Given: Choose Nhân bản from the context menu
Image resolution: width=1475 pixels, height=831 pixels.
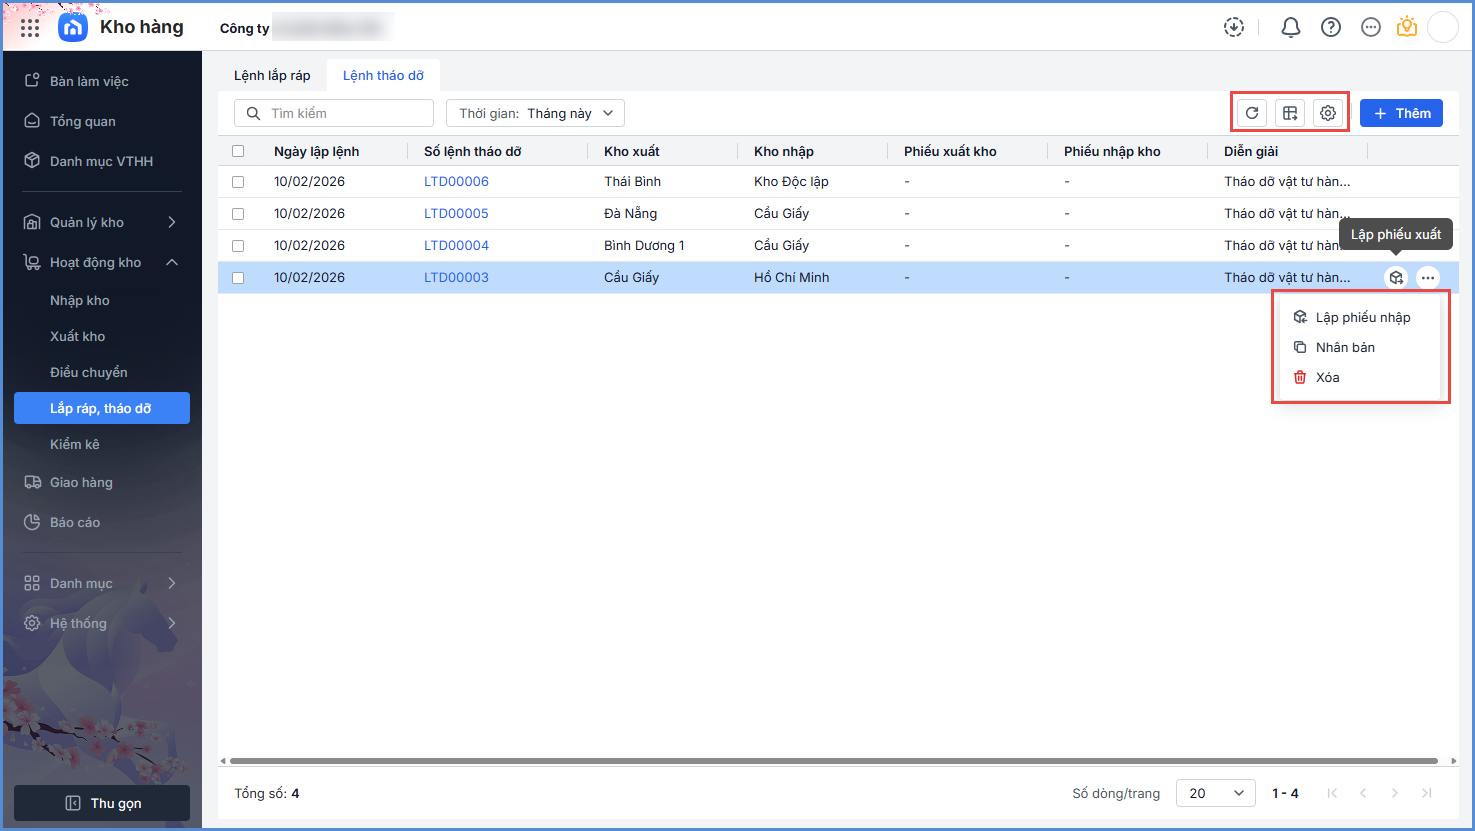Looking at the screenshot, I should (1345, 347).
